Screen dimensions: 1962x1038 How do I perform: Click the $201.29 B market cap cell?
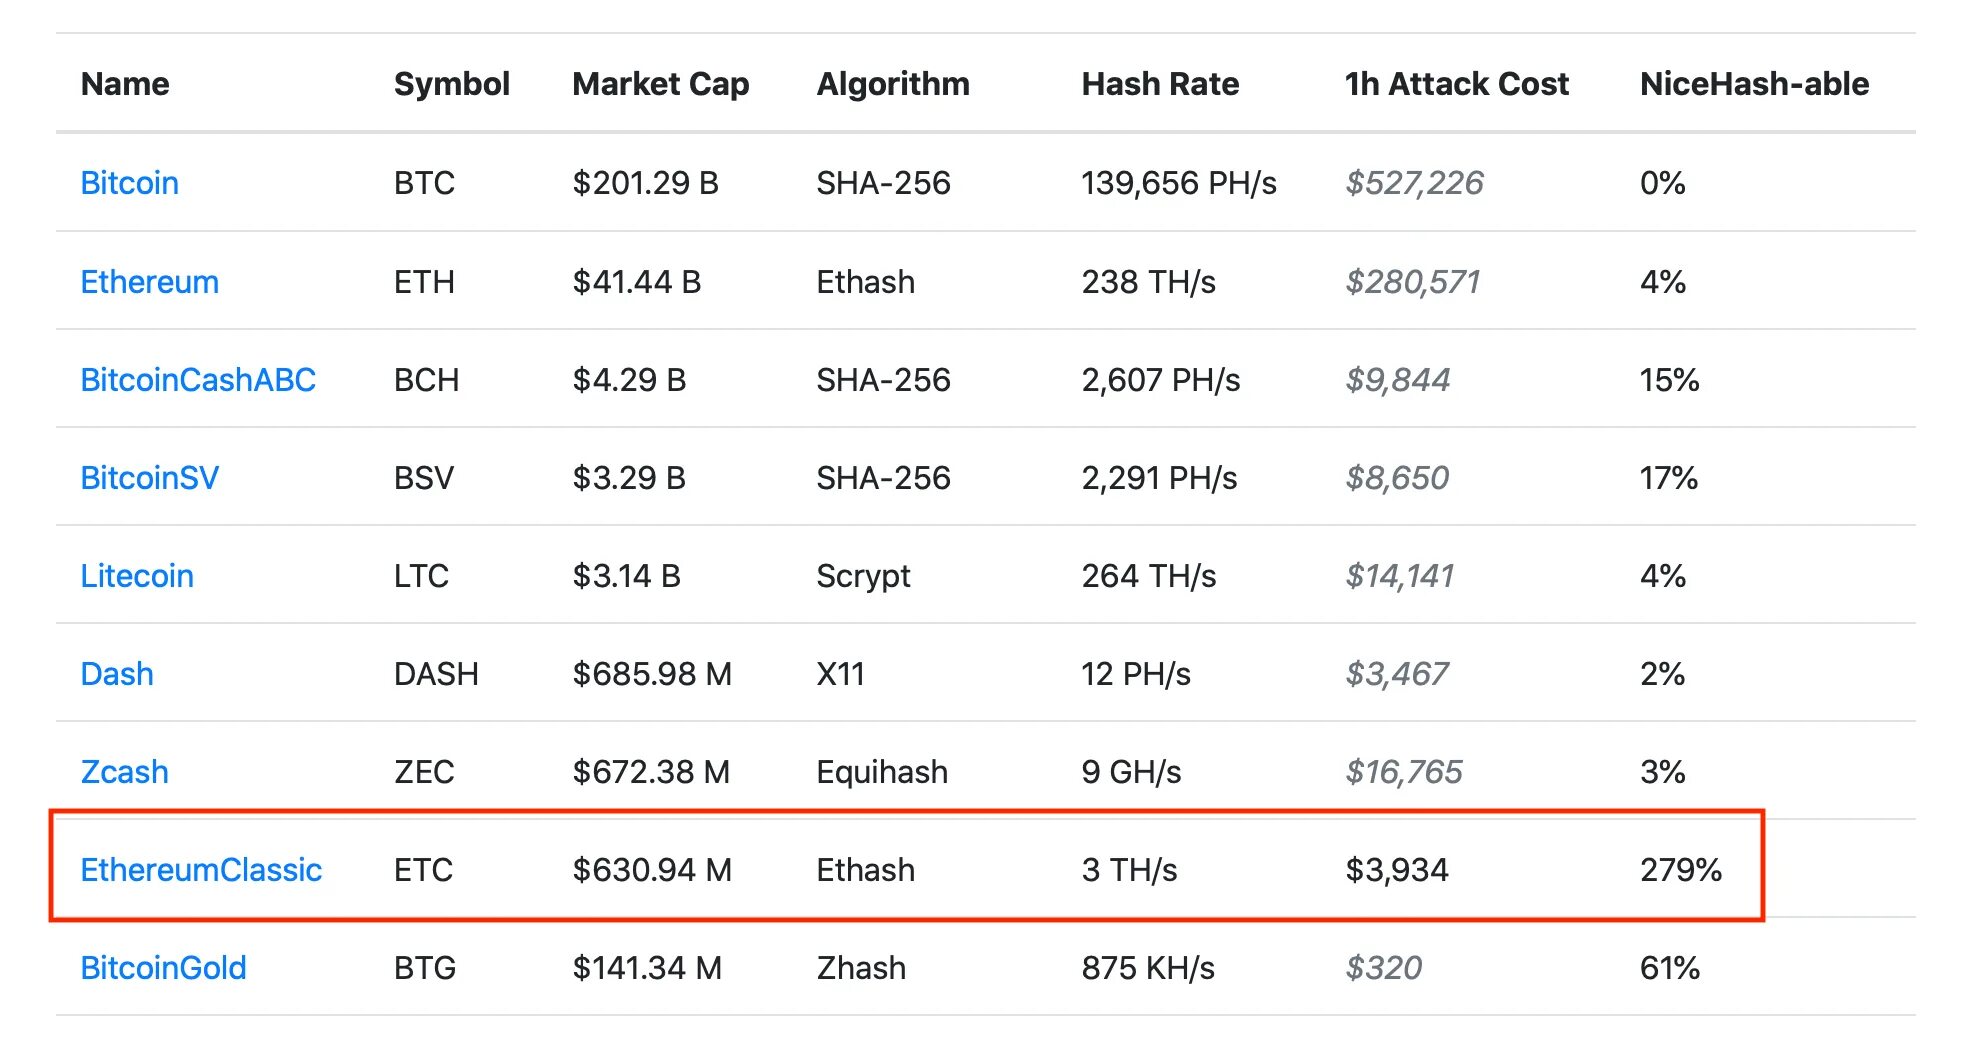(645, 183)
